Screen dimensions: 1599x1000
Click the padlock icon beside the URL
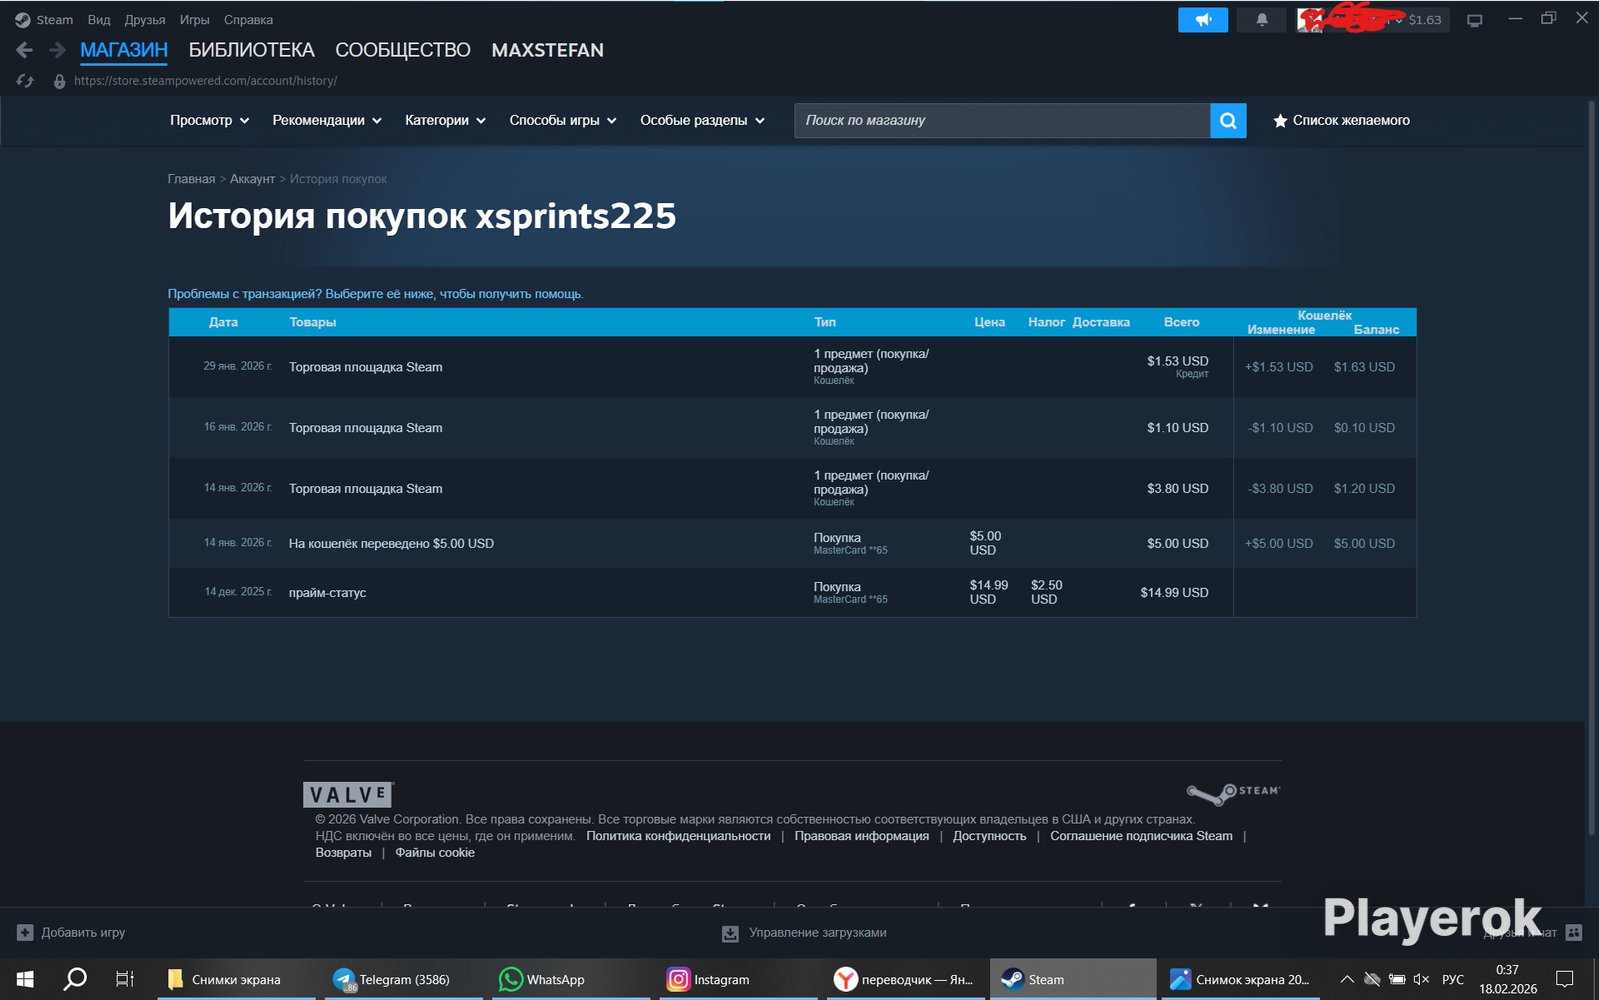[x=59, y=81]
